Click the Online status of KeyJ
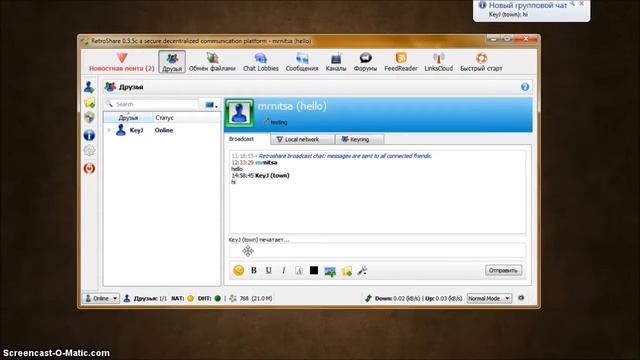Screen dimensions: 640x360 164,130
